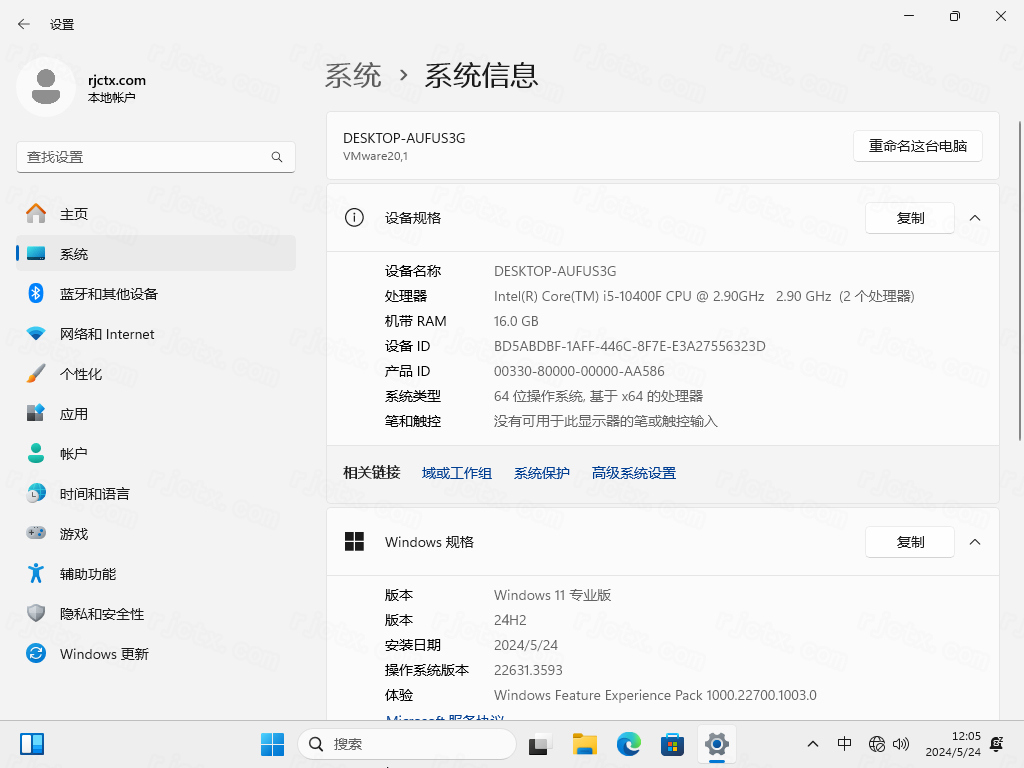This screenshot has height=768, width=1024.
Task: Open the Home (主页) house icon
Action: [36, 214]
